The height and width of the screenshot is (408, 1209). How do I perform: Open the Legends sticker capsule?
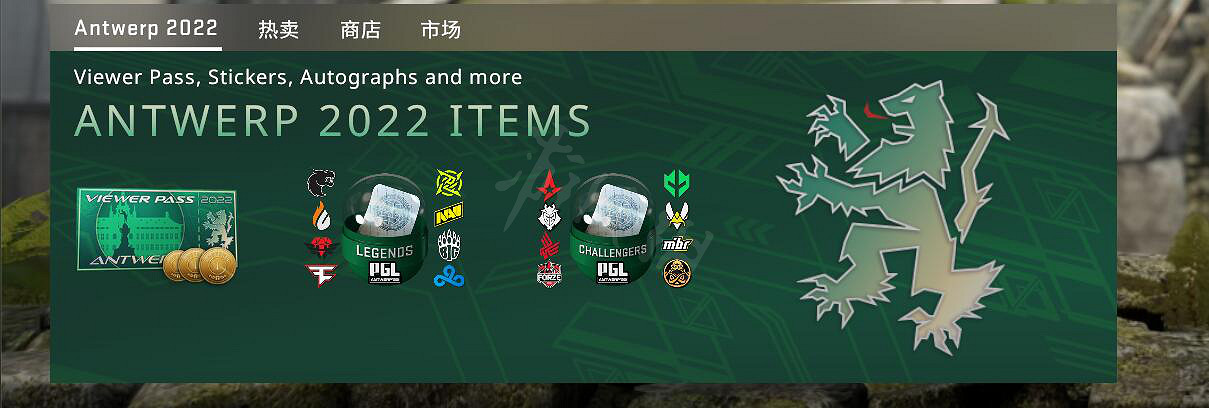click(384, 228)
